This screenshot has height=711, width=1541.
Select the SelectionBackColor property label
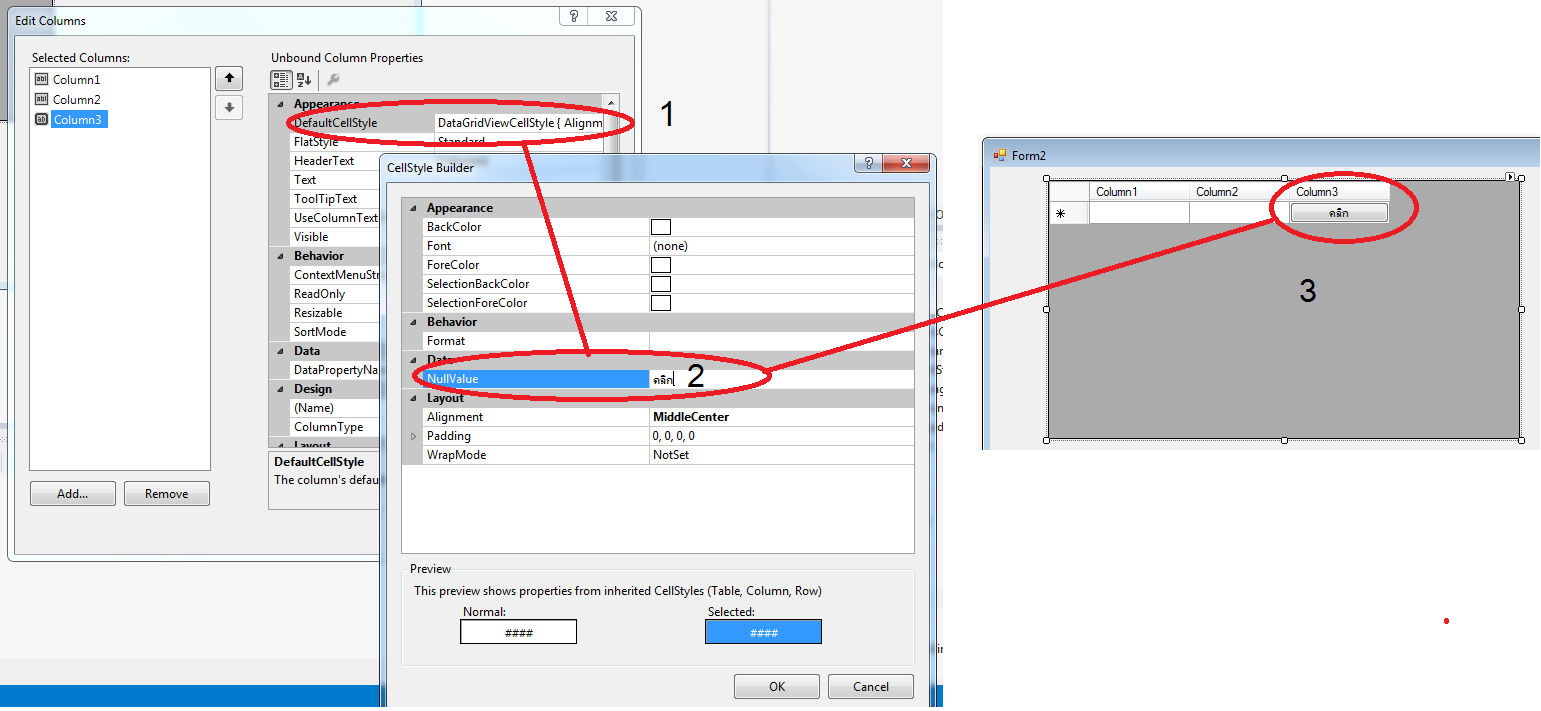(x=478, y=284)
